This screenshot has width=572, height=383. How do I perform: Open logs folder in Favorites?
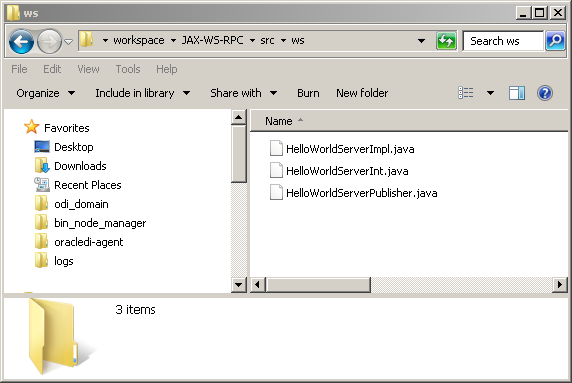click(x=64, y=261)
